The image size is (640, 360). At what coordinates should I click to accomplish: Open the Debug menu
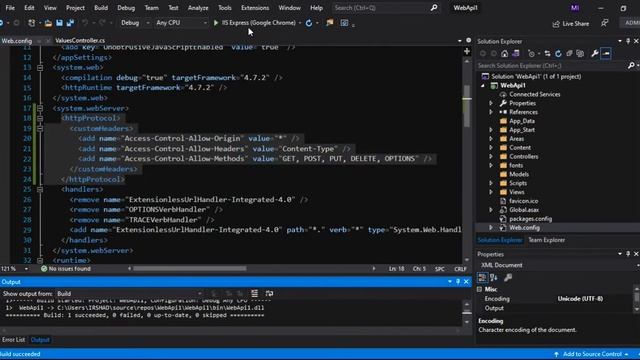coord(126,8)
